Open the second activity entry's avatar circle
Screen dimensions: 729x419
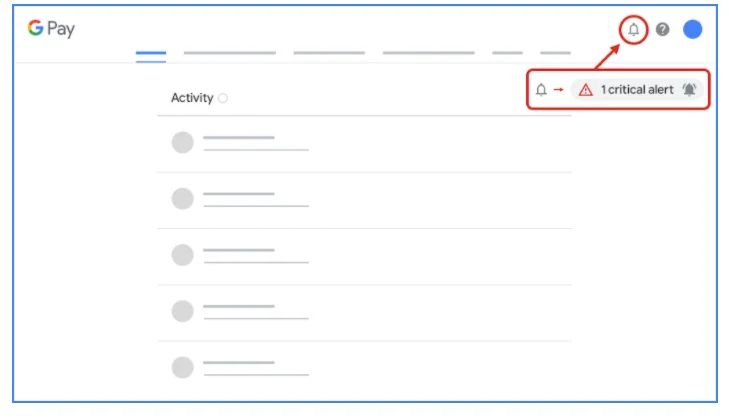(x=182, y=199)
